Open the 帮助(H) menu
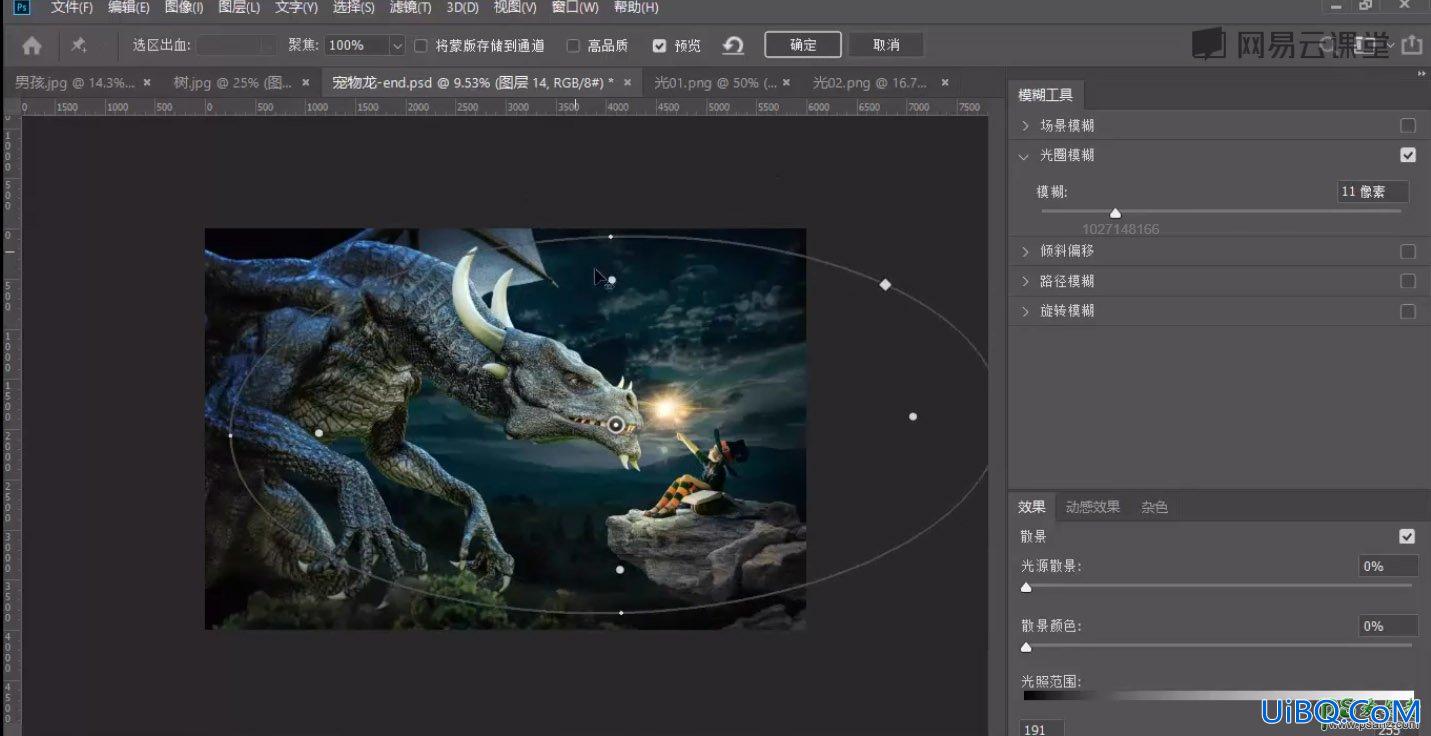Screen dimensions: 1431x736 coord(636,8)
